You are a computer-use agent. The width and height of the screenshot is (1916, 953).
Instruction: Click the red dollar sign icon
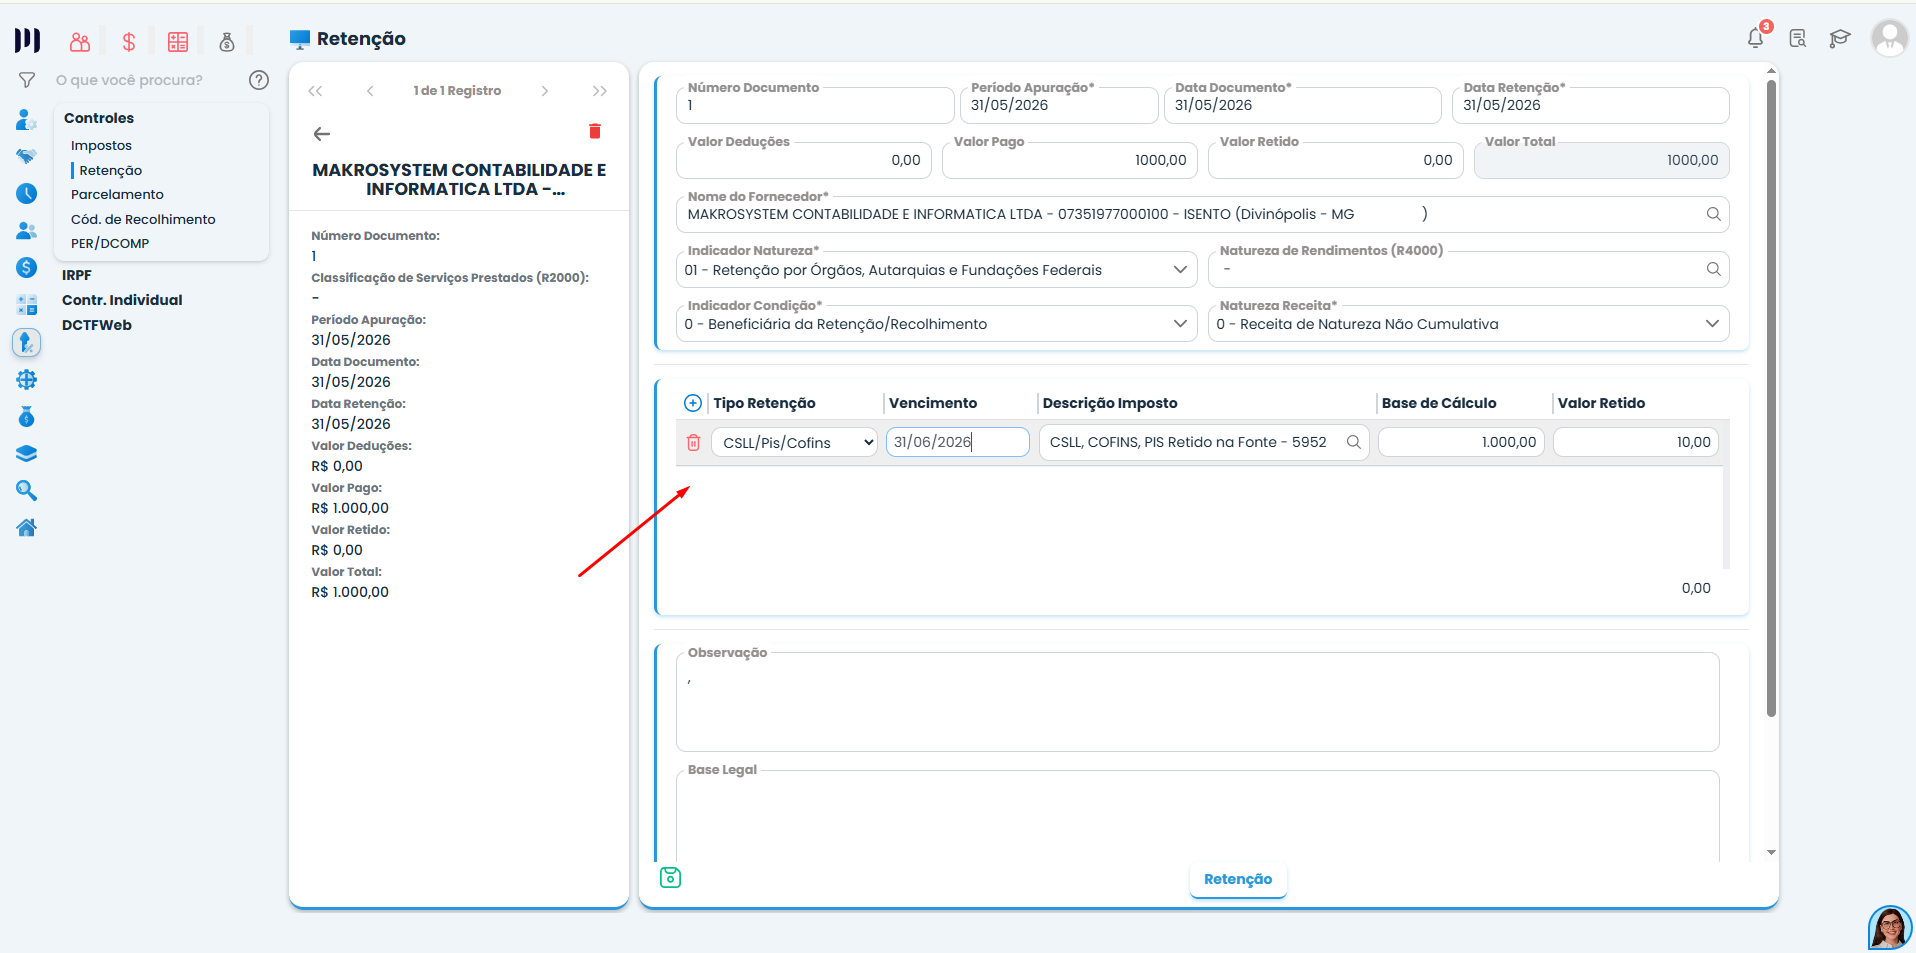129,41
